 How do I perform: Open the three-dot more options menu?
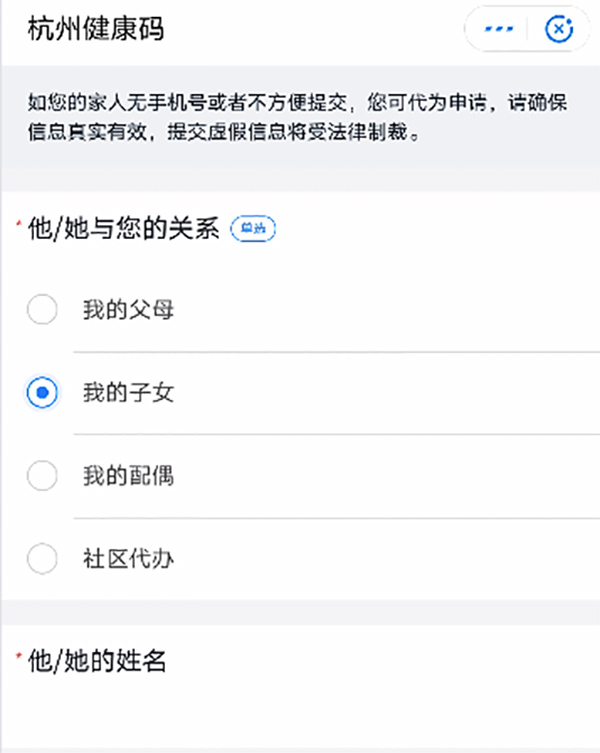pyautogui.click(x=499, y=29)
